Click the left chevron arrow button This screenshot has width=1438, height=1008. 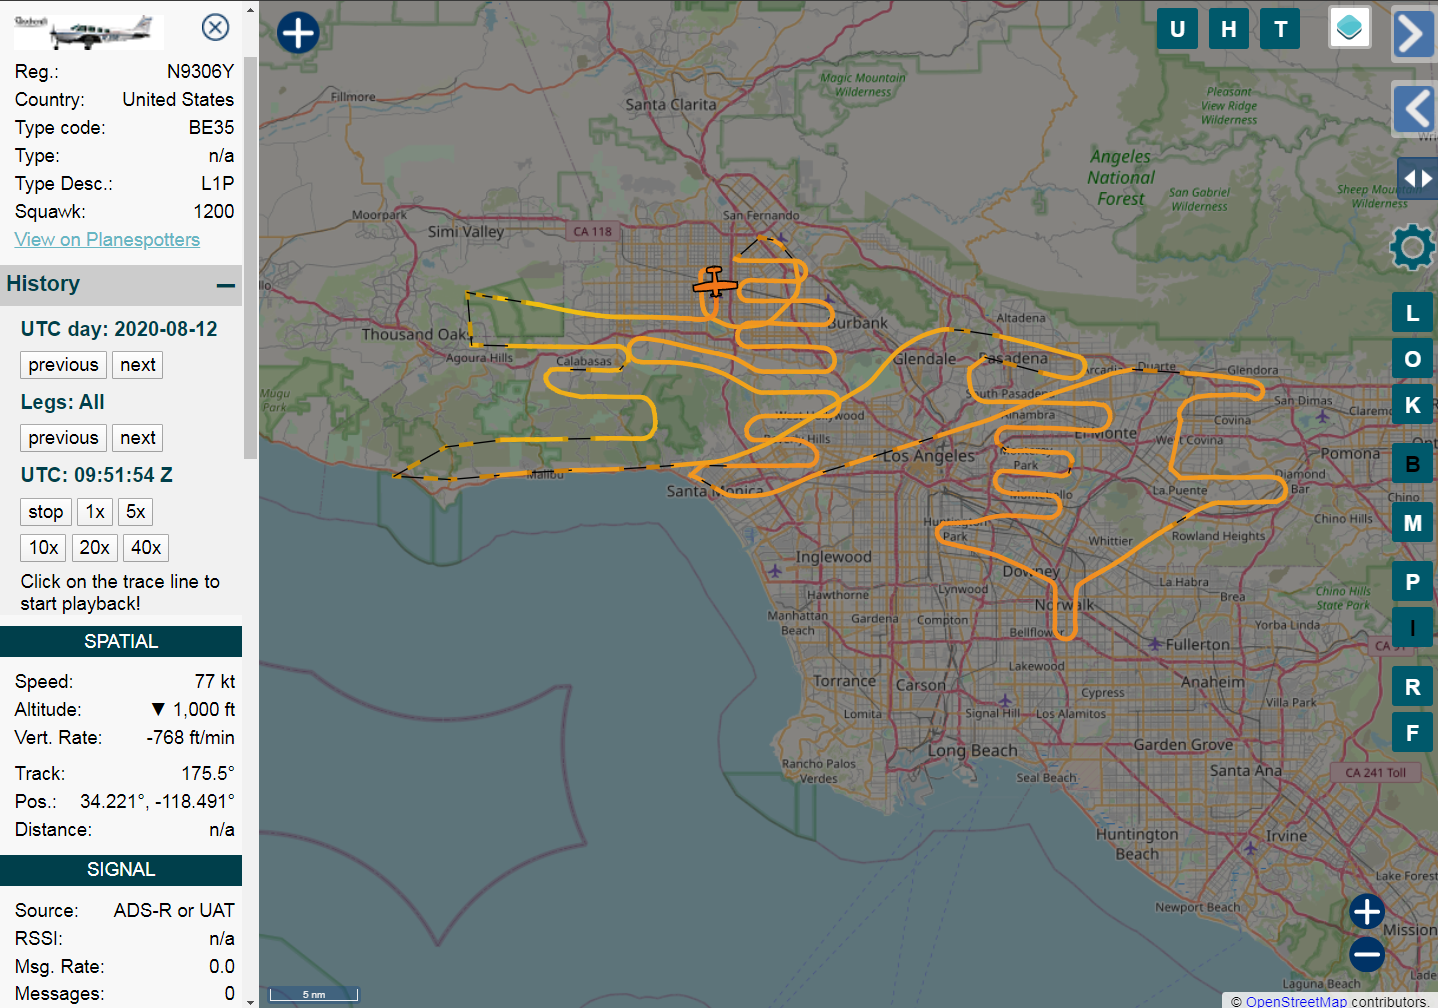pyautogui.click(x=1414, y=108)
